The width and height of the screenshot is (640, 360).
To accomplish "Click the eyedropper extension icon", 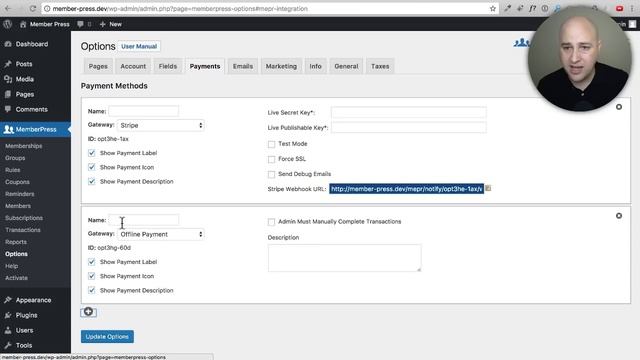I will pos(507,9).
